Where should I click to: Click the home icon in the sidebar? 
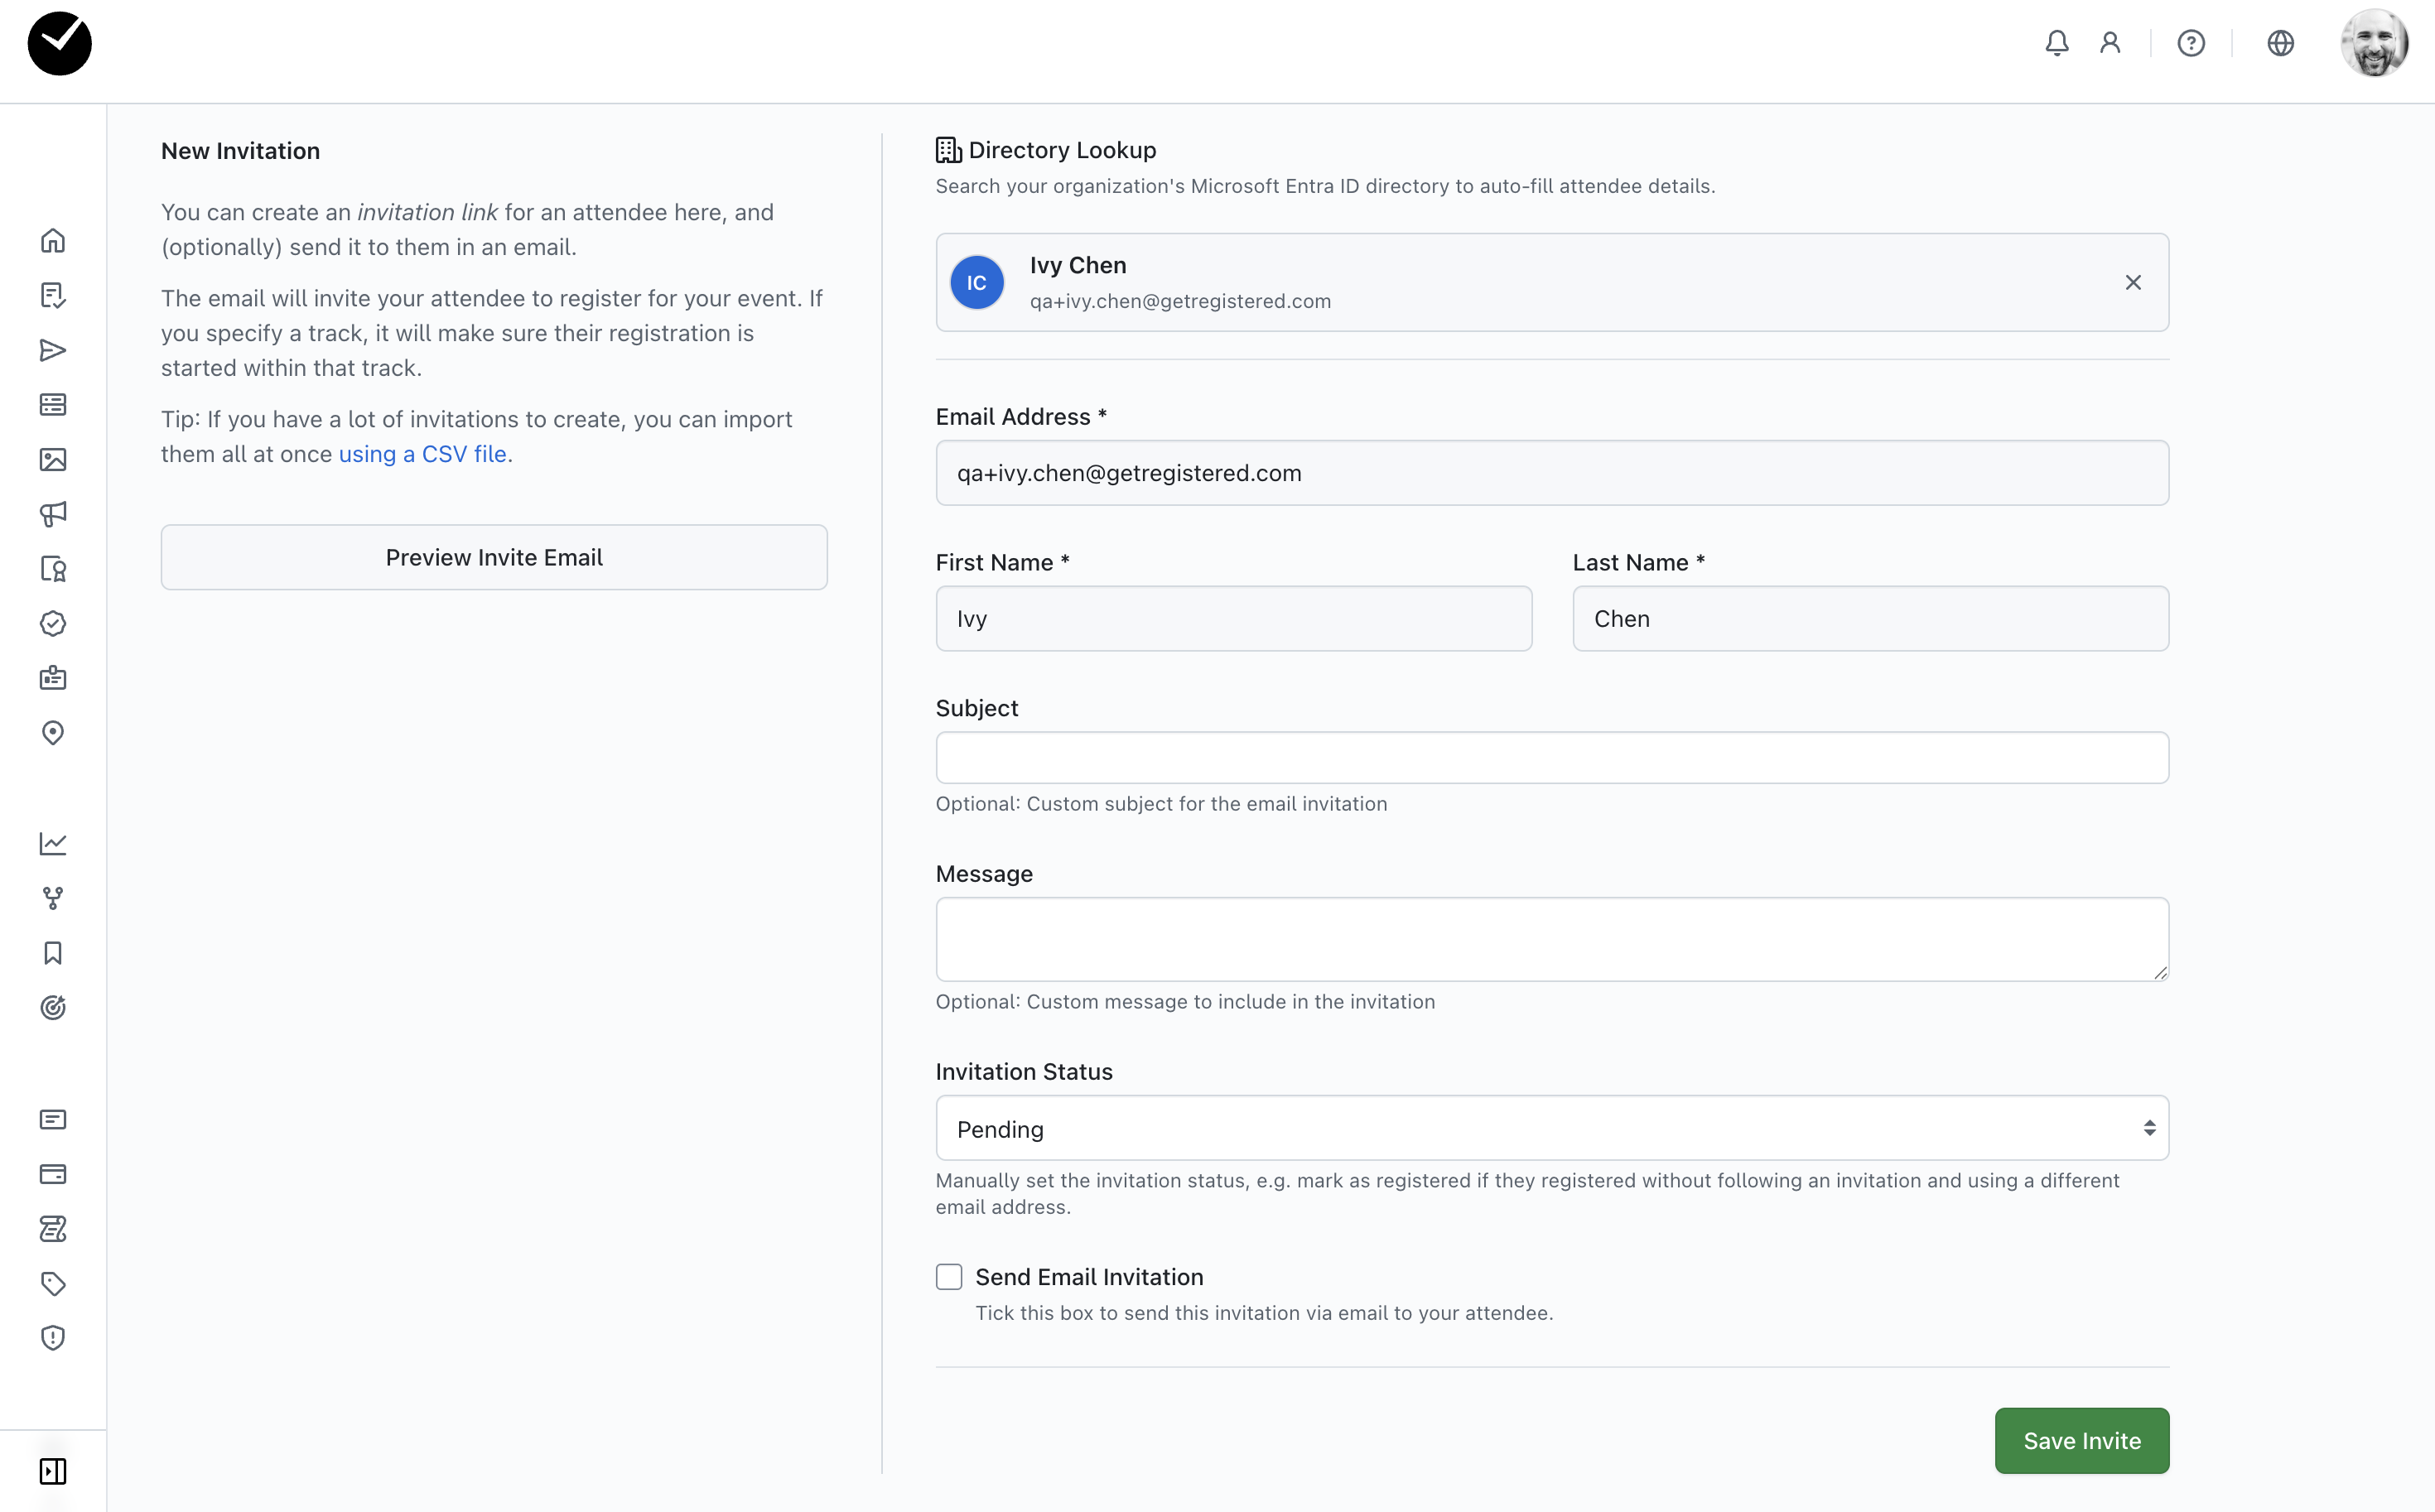(x=53, y=241)
